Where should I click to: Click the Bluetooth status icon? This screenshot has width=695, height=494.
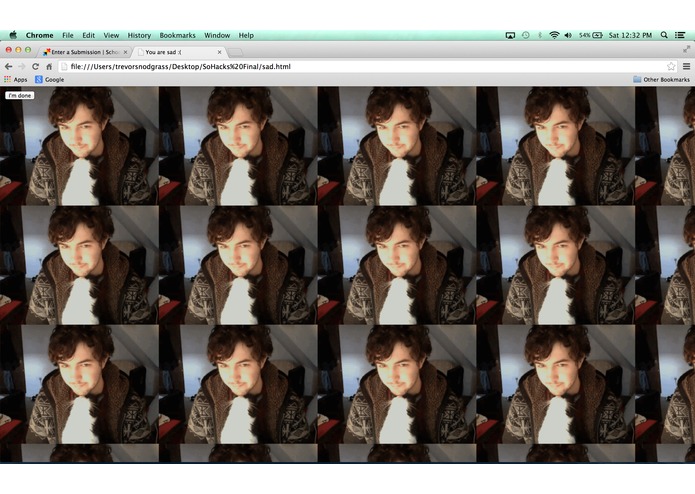pos(540,35)
